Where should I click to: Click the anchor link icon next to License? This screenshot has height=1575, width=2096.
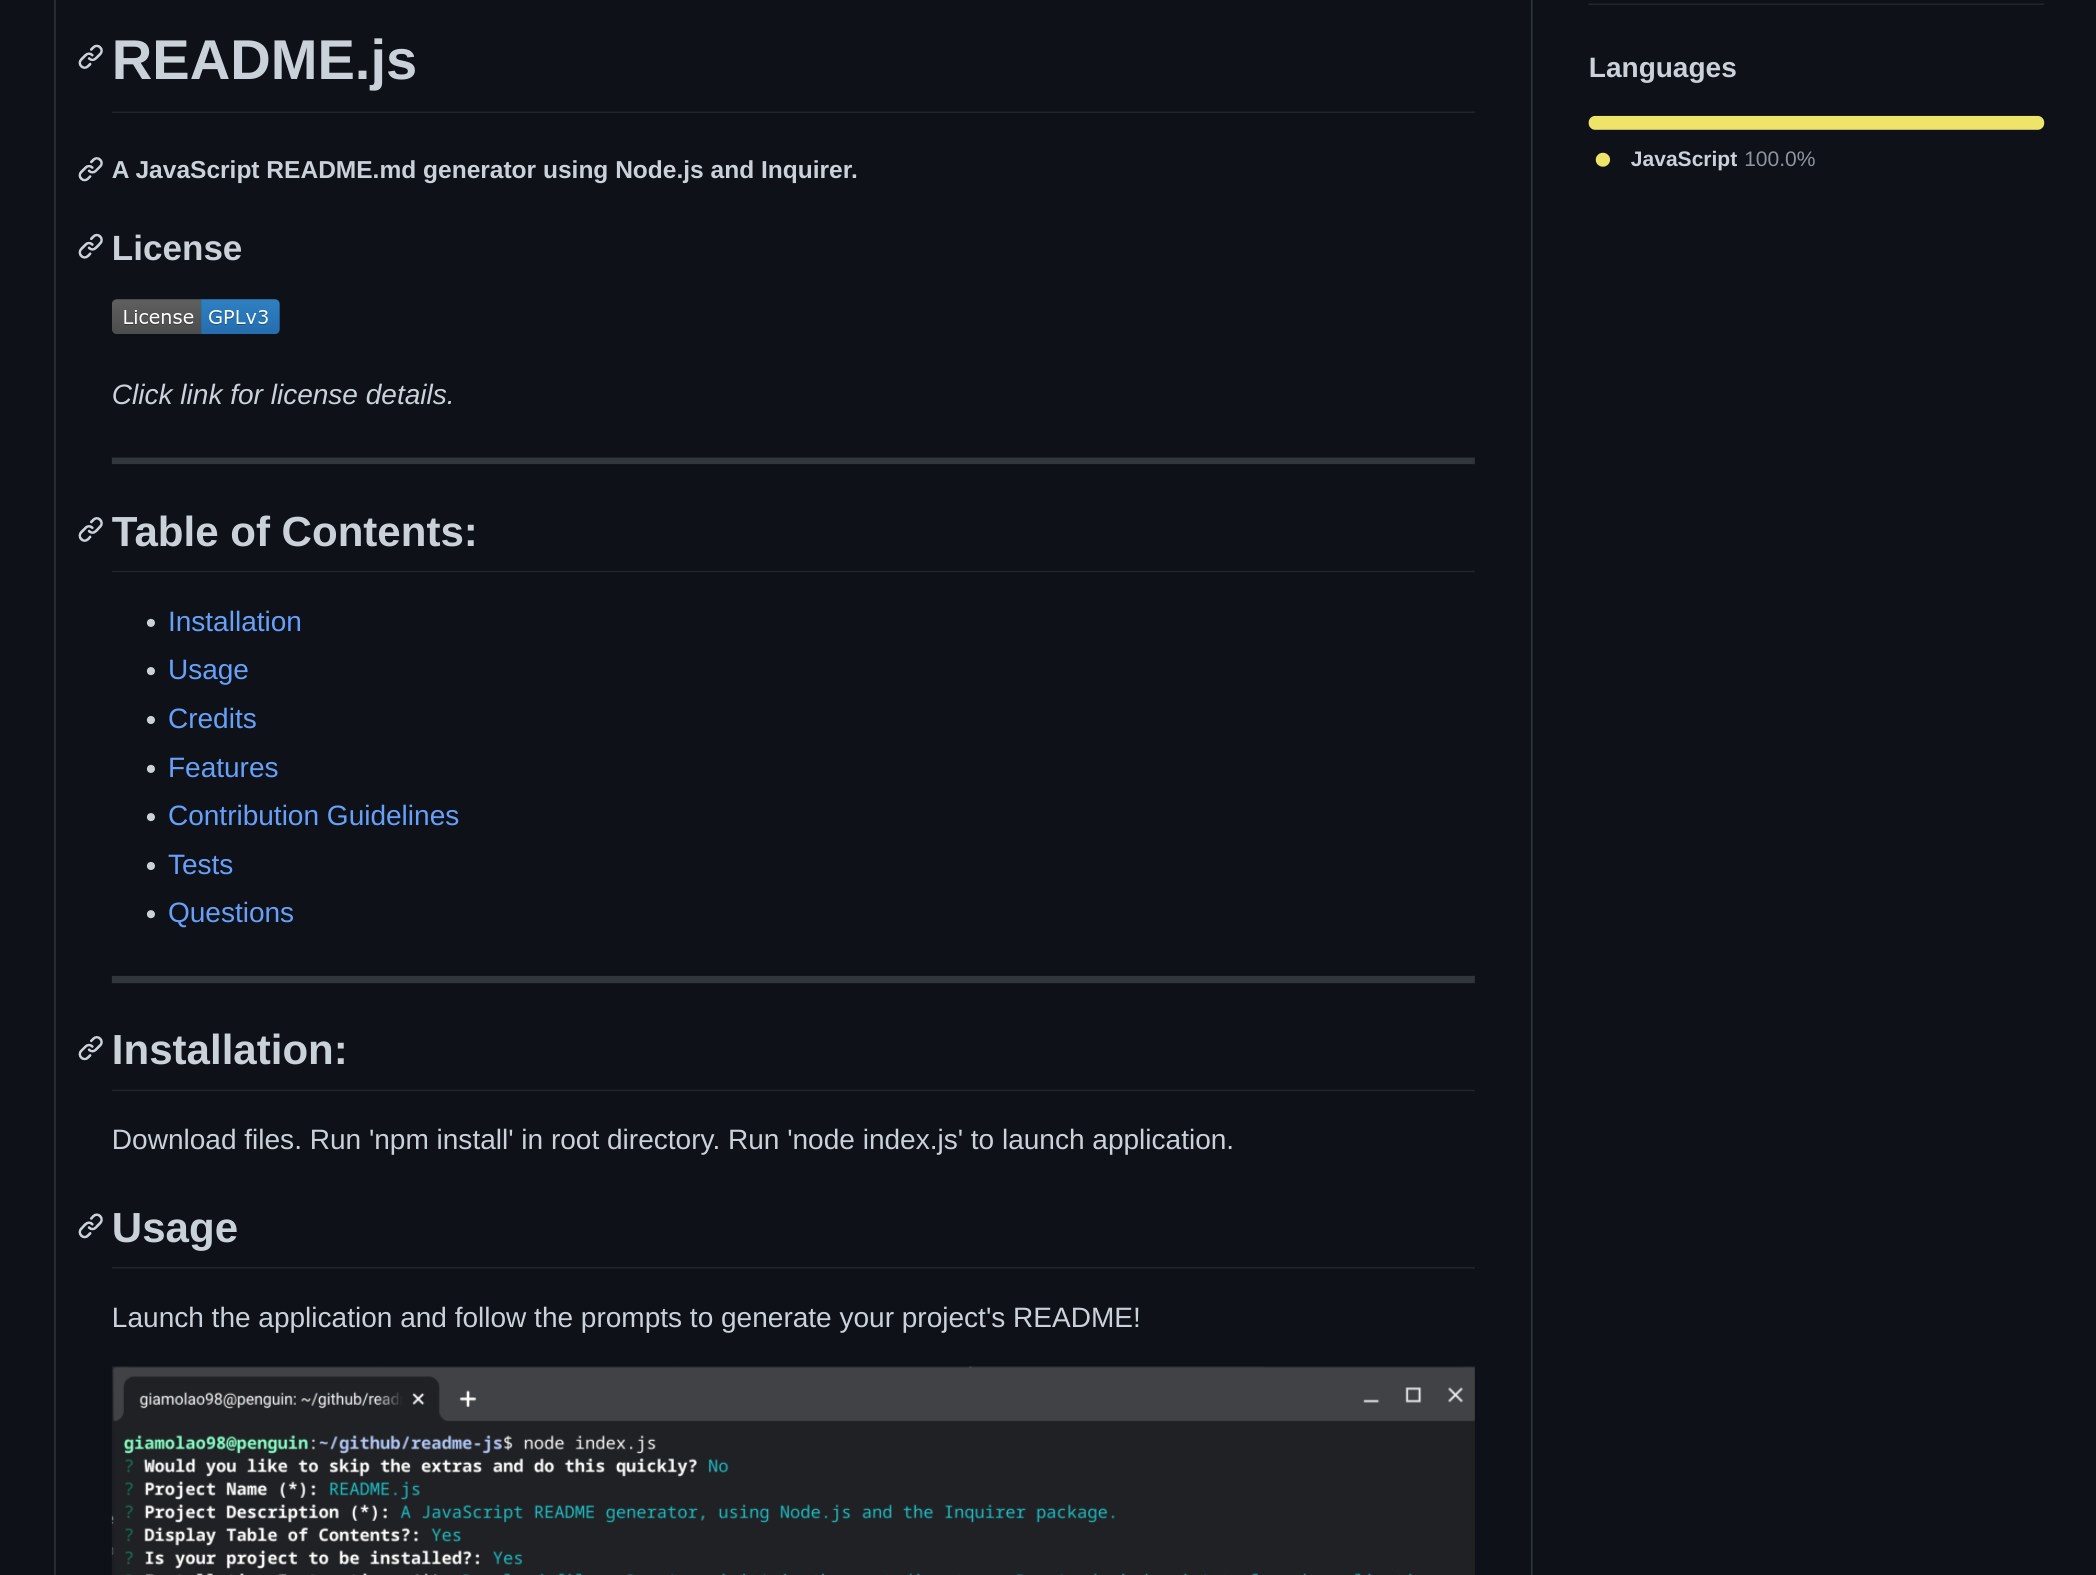point(89,248)
